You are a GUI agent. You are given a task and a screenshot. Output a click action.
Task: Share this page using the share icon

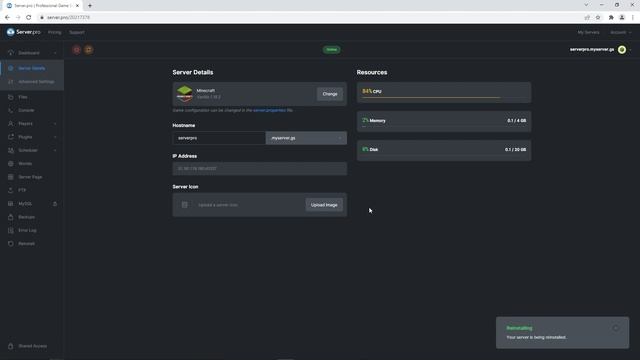click(x=587, y=18)
